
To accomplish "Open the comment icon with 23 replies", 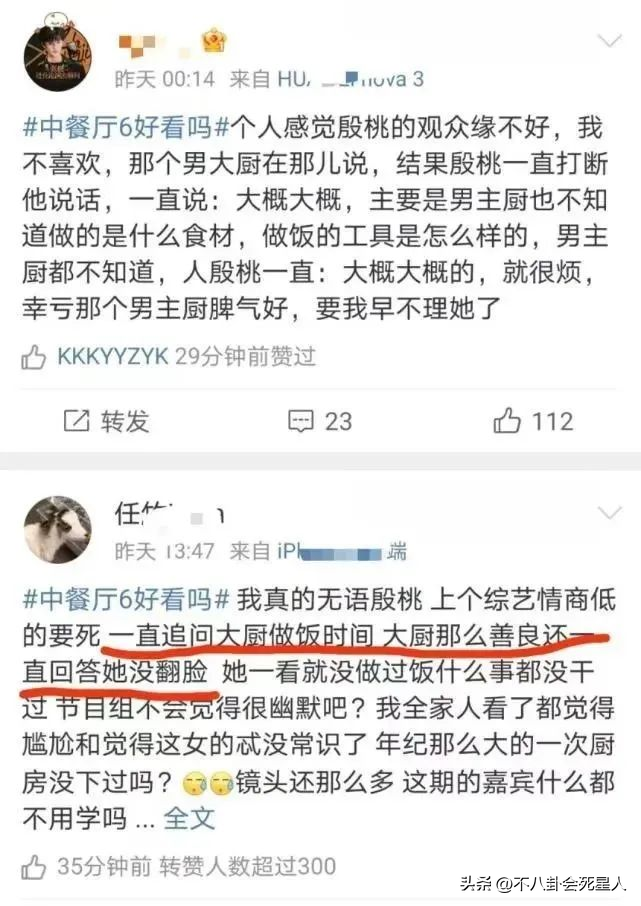I will 320,421.
